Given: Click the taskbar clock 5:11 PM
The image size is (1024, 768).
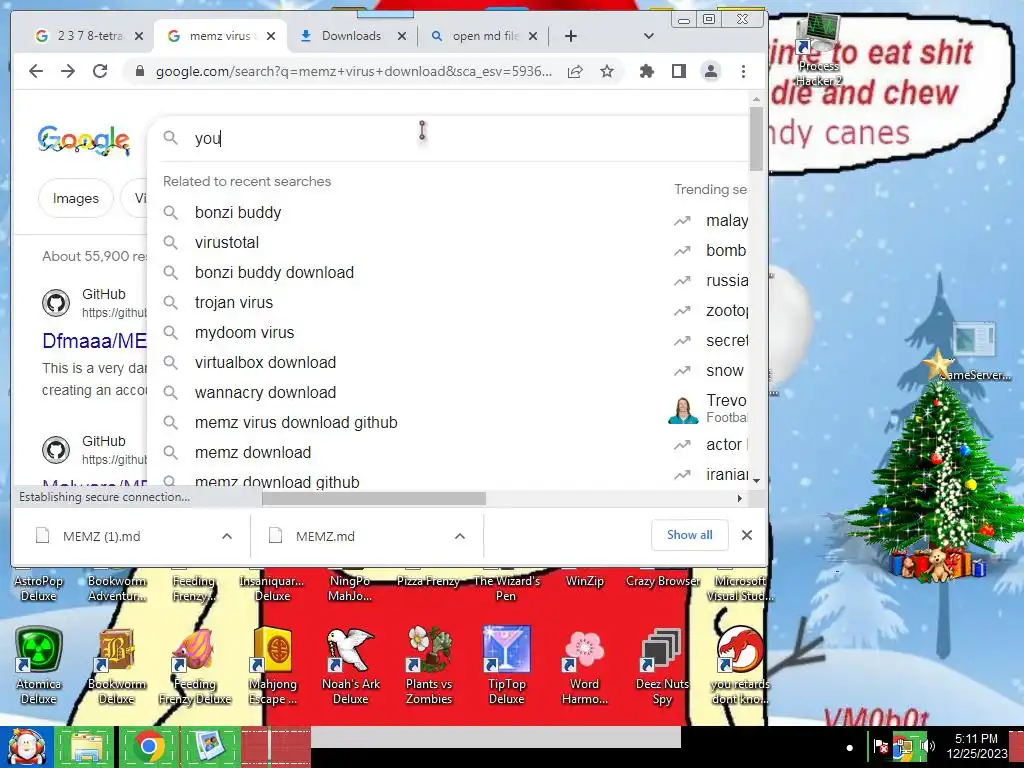Looking at the screenshot, I should coord(976,746).
